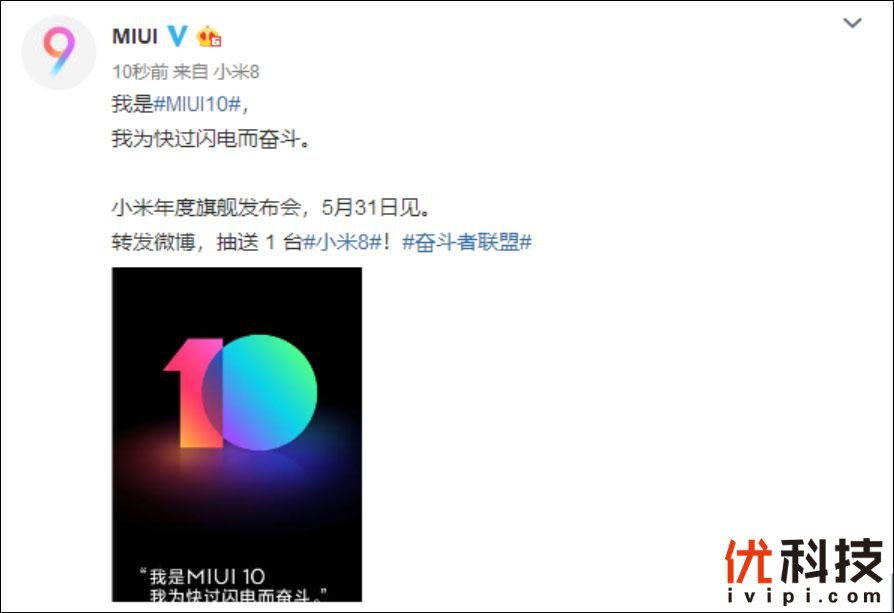Viewport: 894px width, 613px height.
Task: Open the MIUI 9 profile avatar
Action: [59, 52]
